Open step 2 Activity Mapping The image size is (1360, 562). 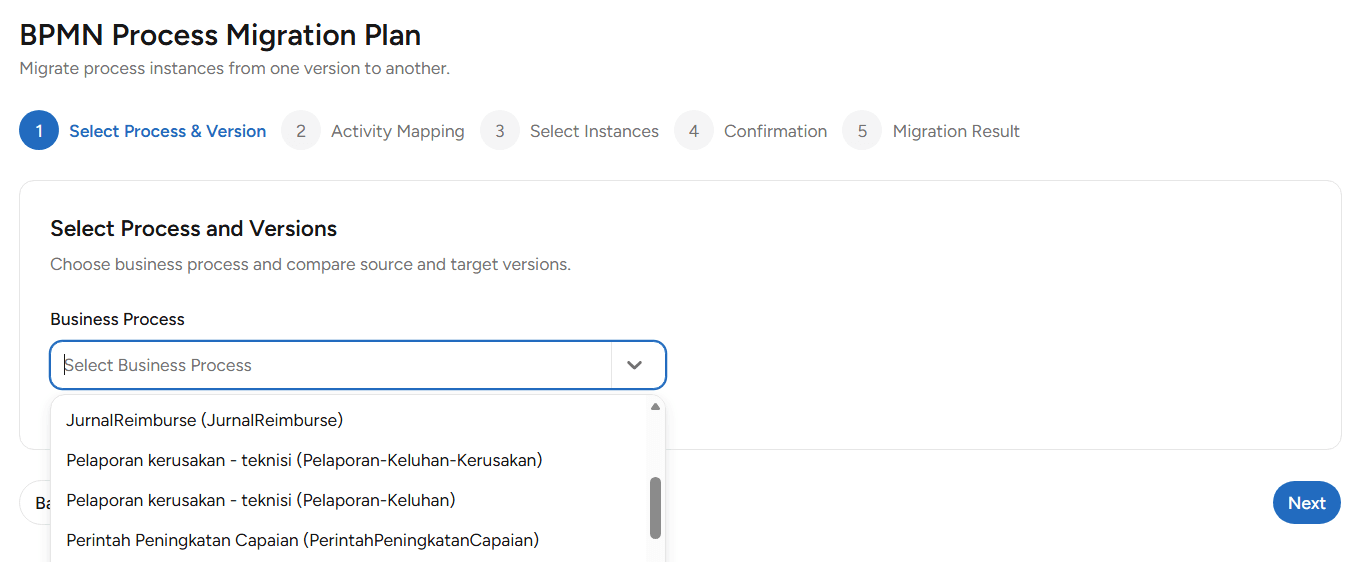pos(373,131)
